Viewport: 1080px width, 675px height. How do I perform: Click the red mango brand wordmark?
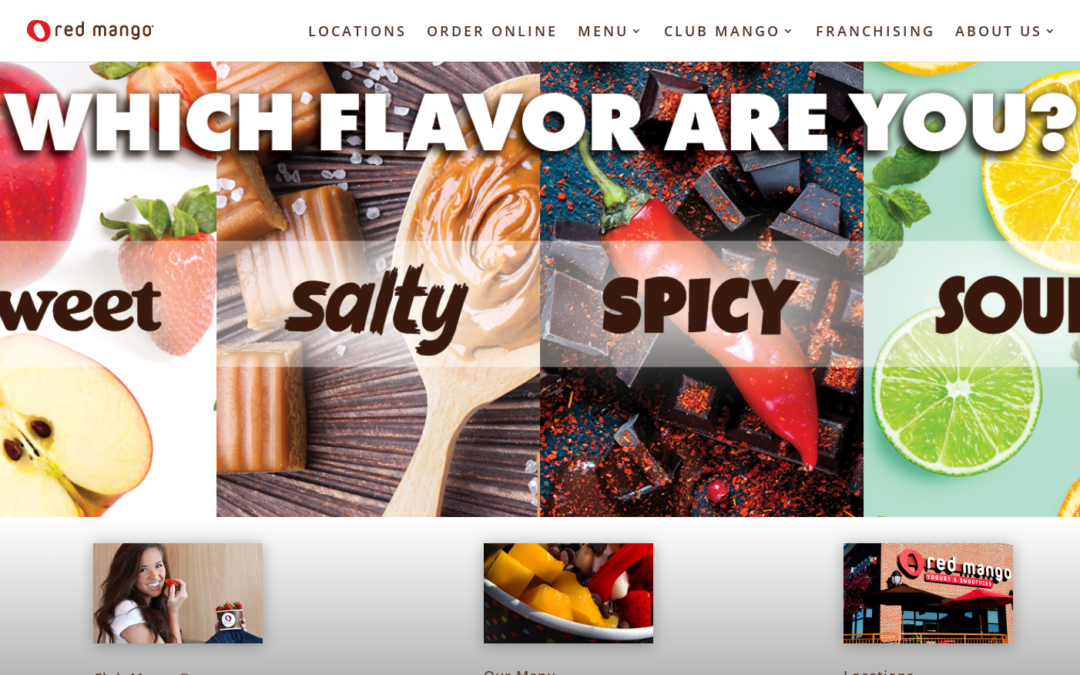pos(103,30)
